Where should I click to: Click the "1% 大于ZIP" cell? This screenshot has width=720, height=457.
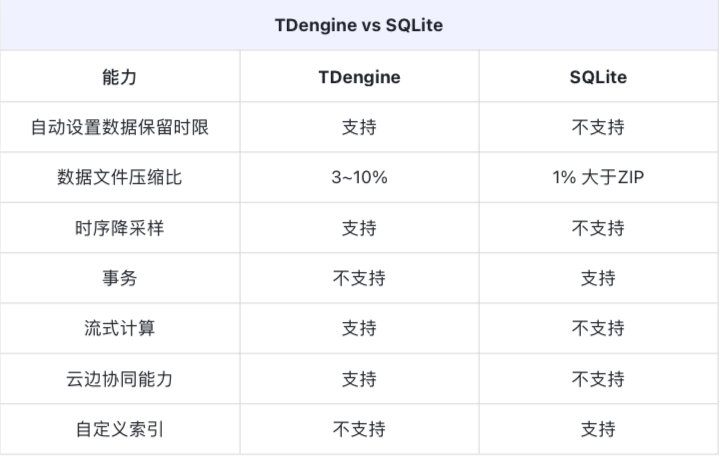coord(598,178)
